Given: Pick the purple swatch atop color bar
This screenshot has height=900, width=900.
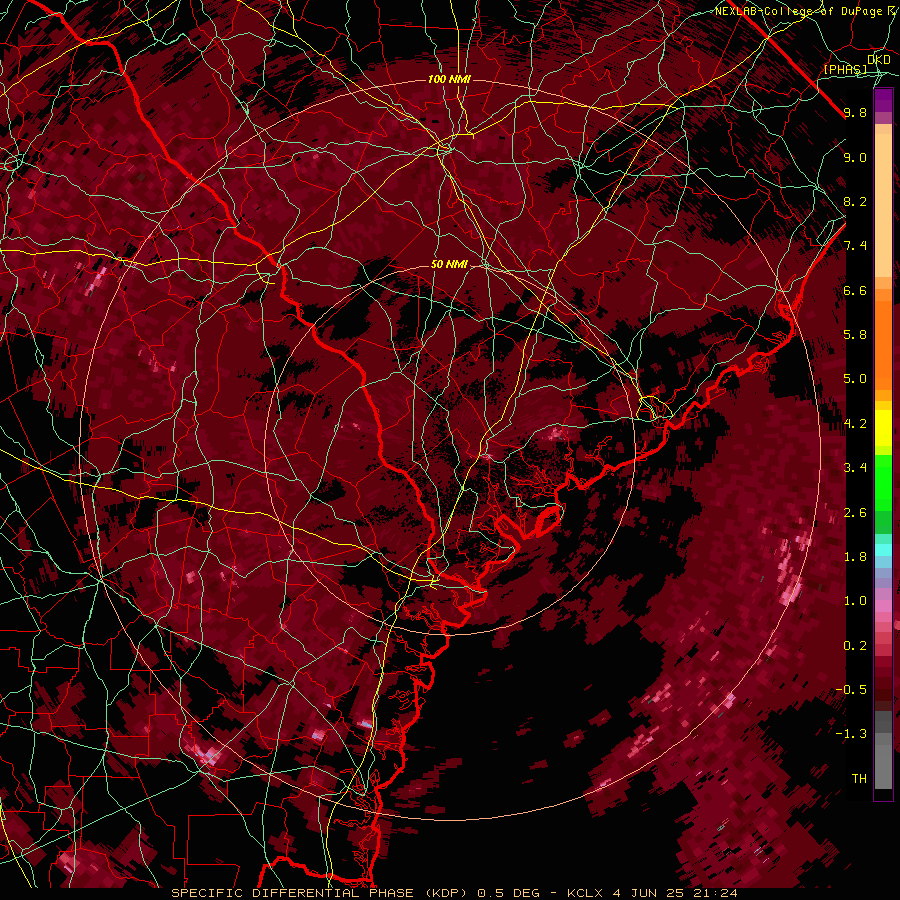Looking at the screenshot, I should coord(883,100).
